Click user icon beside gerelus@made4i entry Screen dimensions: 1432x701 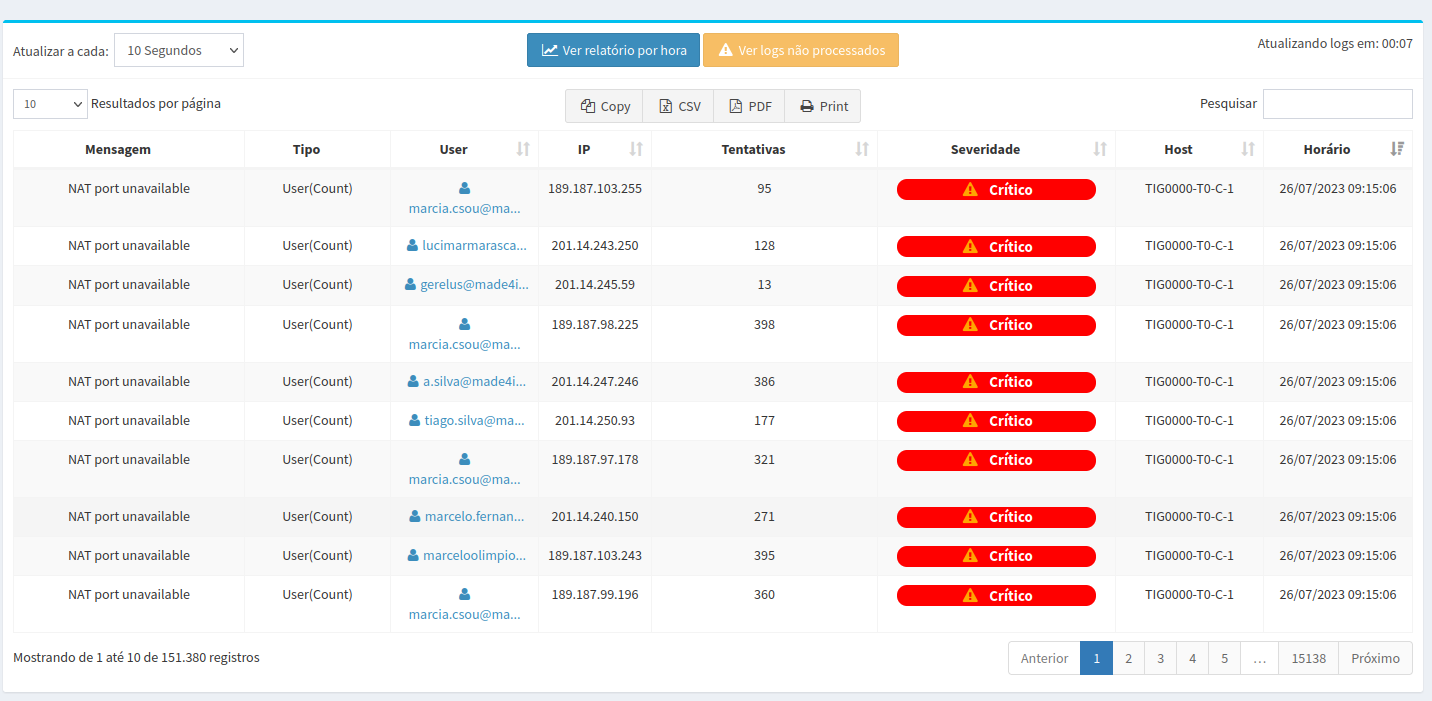[410, 284]
